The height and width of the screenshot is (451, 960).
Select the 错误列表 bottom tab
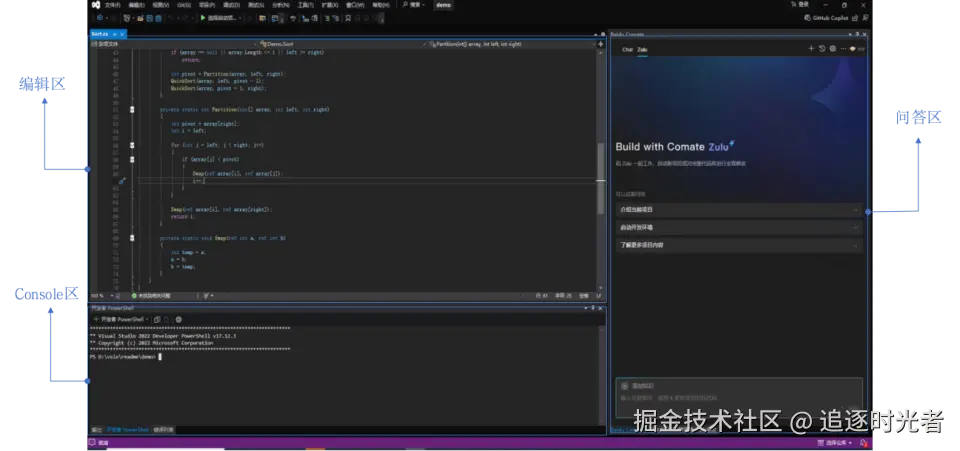point(163,430)
